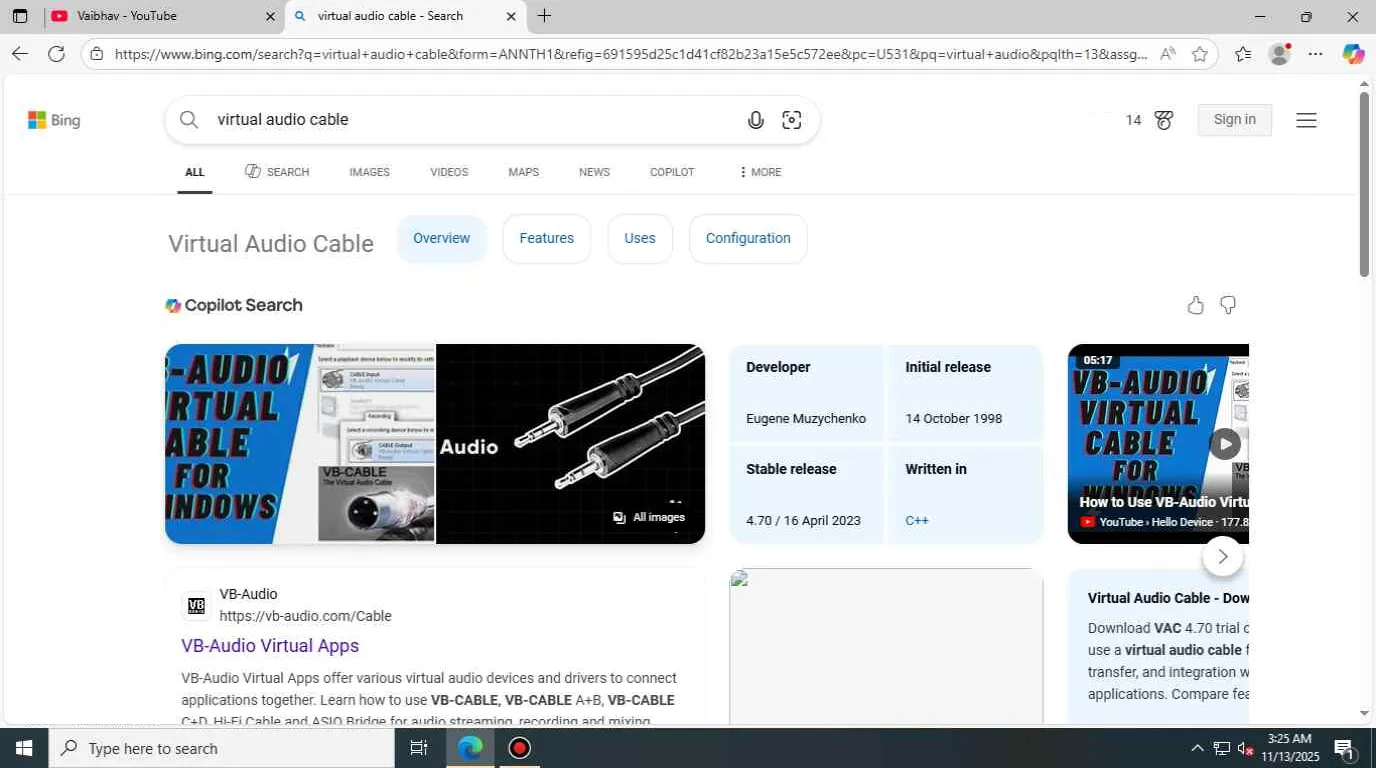Refresh the current page
Image resolution: width=1376 pixels, height=768 pixels.
pos(56,54)
